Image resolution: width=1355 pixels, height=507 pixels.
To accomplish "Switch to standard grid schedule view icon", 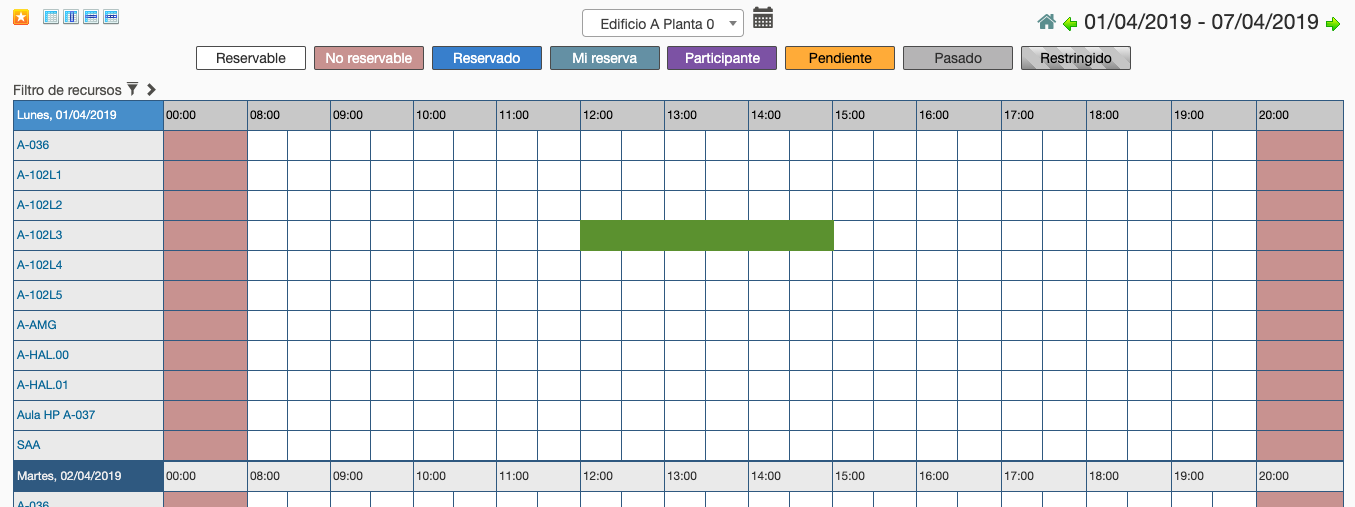I will click(52, 17).
